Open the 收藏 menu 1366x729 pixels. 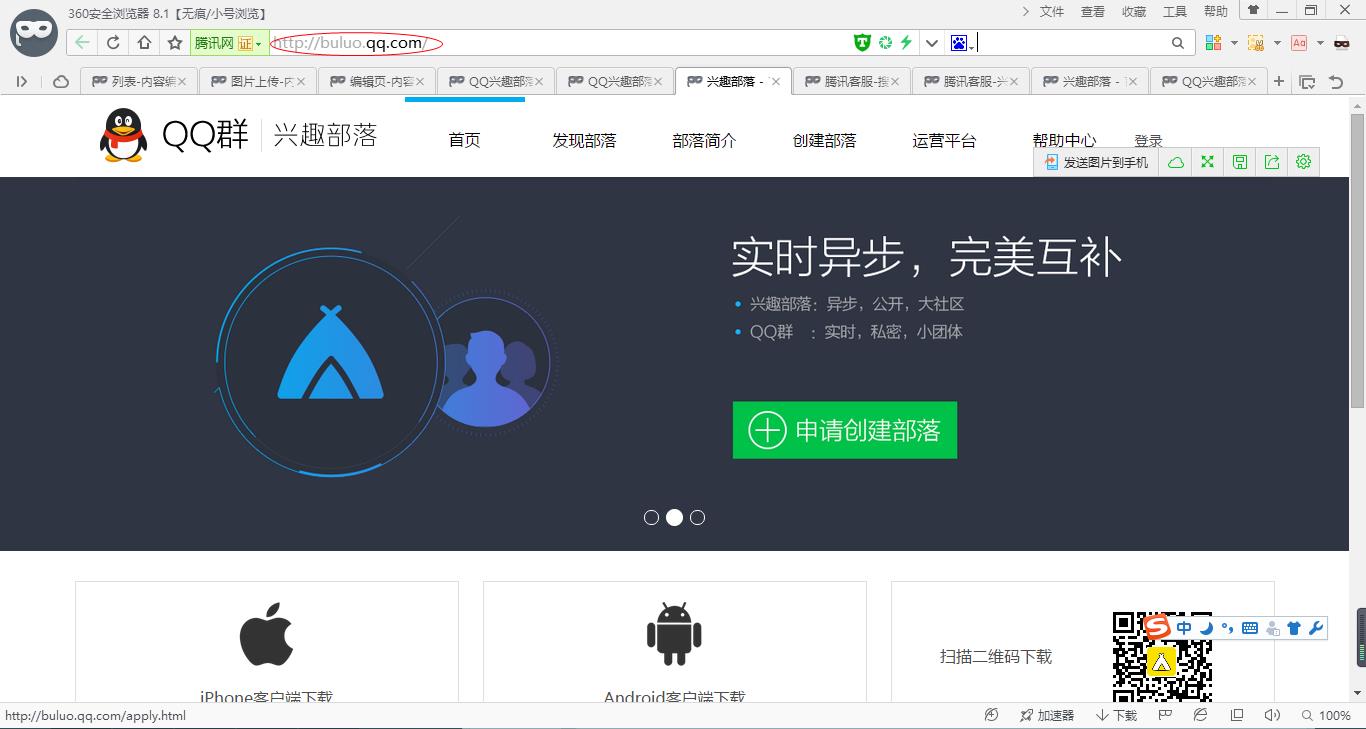pyautogui.click(x=1134, y=12)
